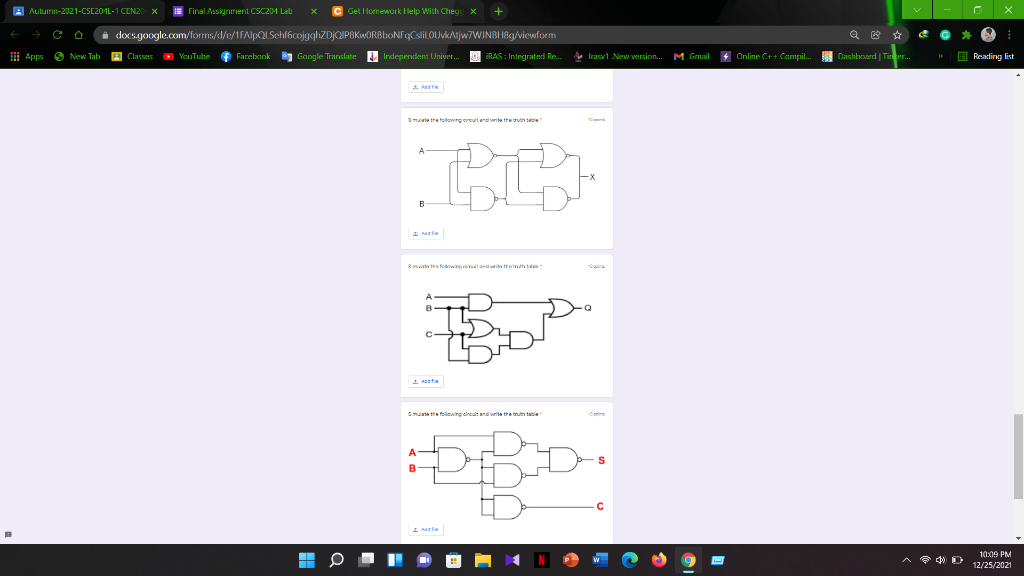The height and width of the screenshot is (576, 1024).
Task: Open the Independent University bookmark
Action: (413, 56)
